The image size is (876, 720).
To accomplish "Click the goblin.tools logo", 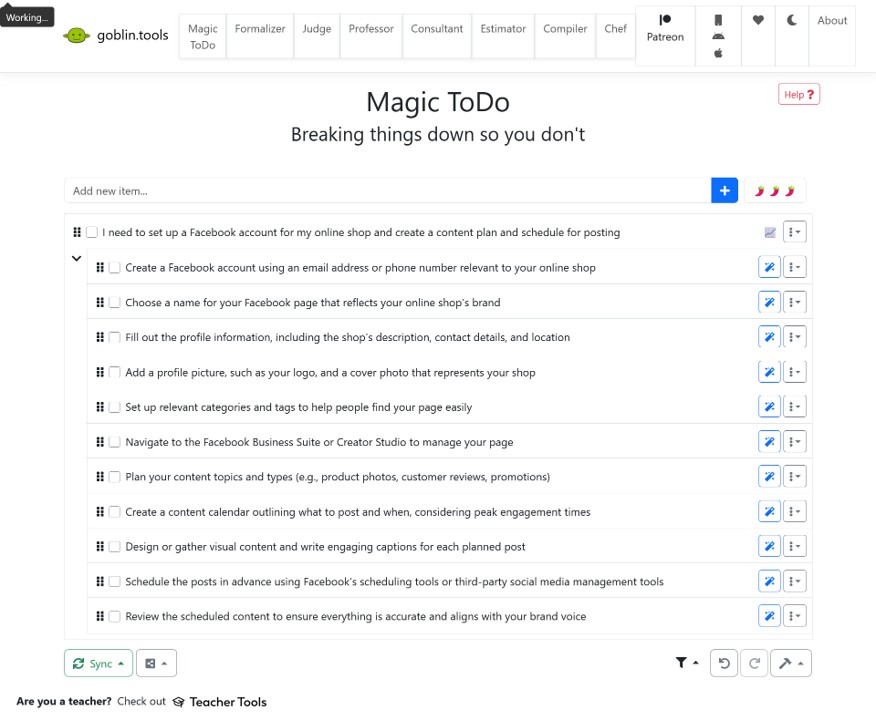I will point(116,33).
